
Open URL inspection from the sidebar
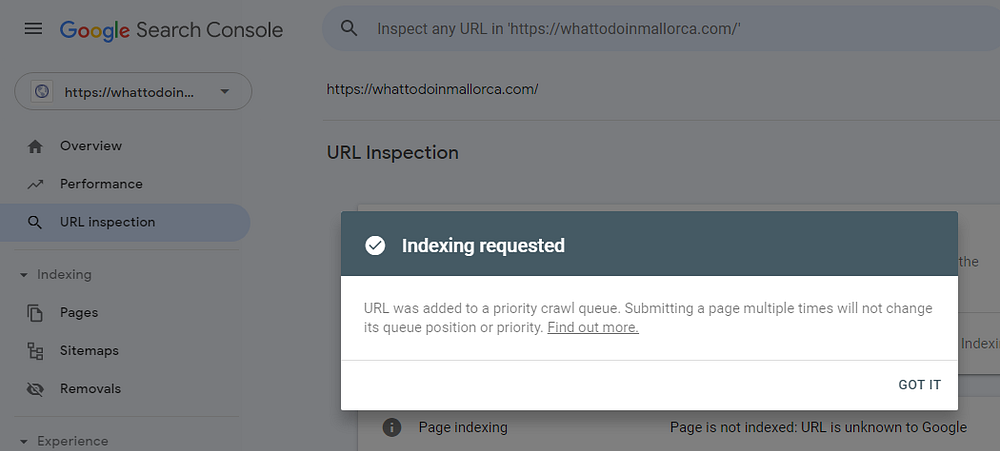coord(107,222)
